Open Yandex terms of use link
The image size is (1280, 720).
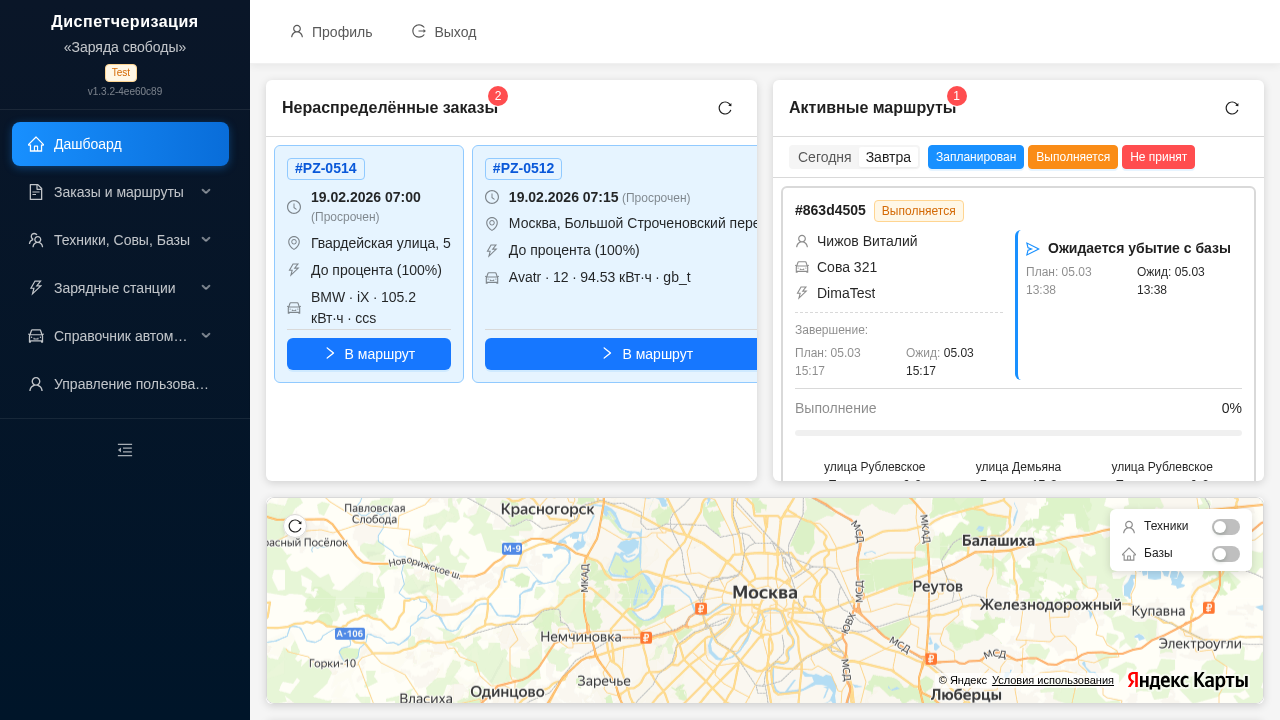[1052, 680]
